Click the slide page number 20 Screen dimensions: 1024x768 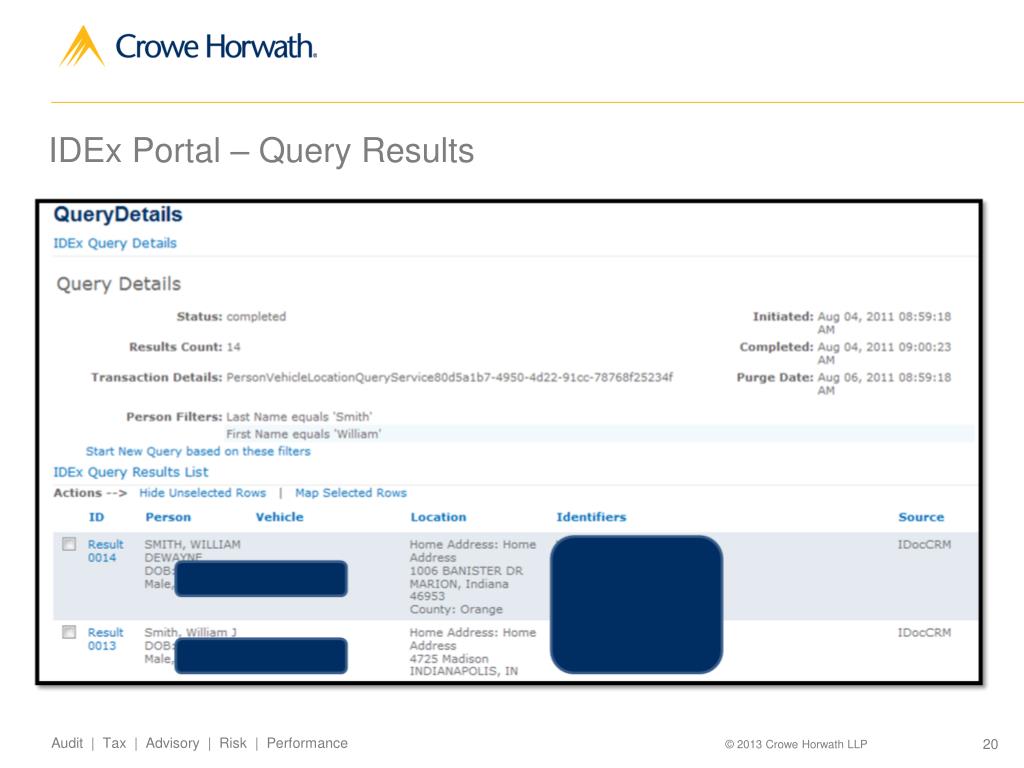990,744
